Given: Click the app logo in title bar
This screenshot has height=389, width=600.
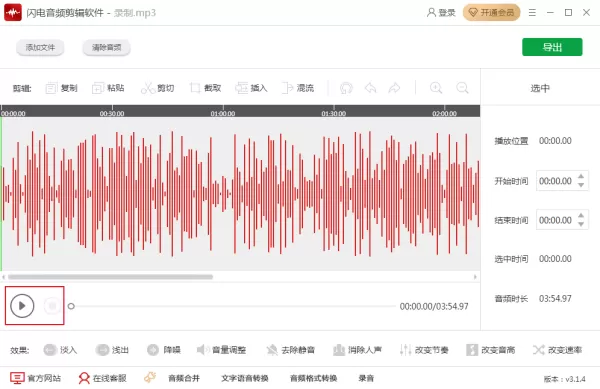Looking at the screenshot, I should [x=13, y=13].
